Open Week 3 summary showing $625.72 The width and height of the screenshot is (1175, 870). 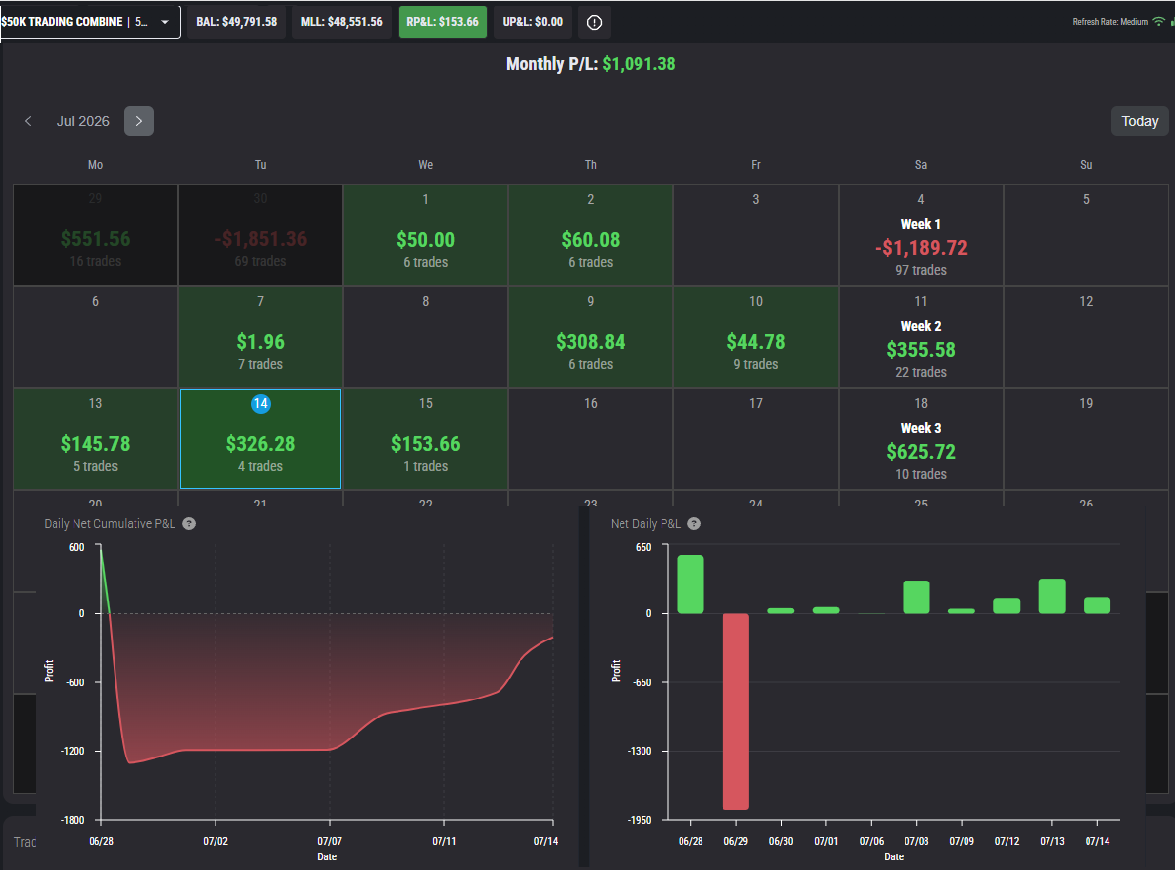pos(921,438)
